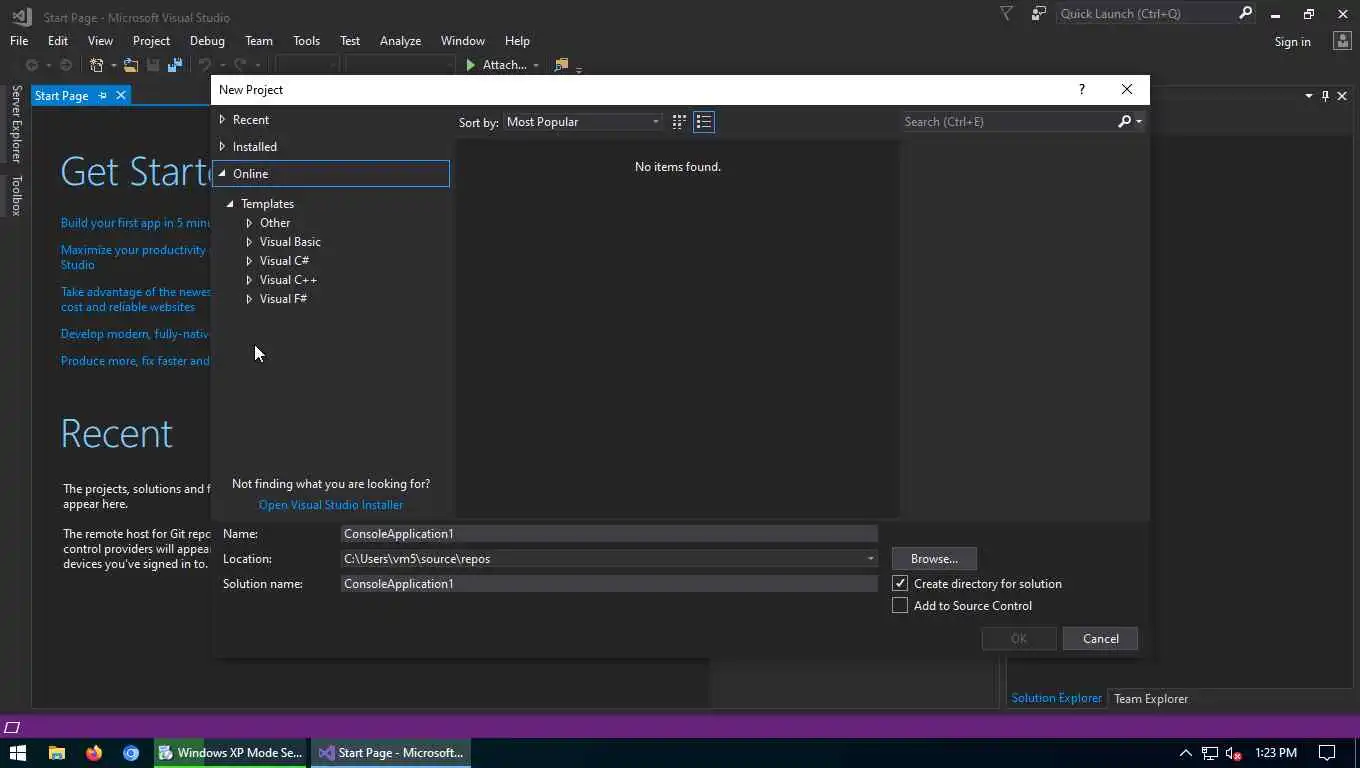Open the Analyze menu
This screenshot has width=1360, height=768.
400,41
